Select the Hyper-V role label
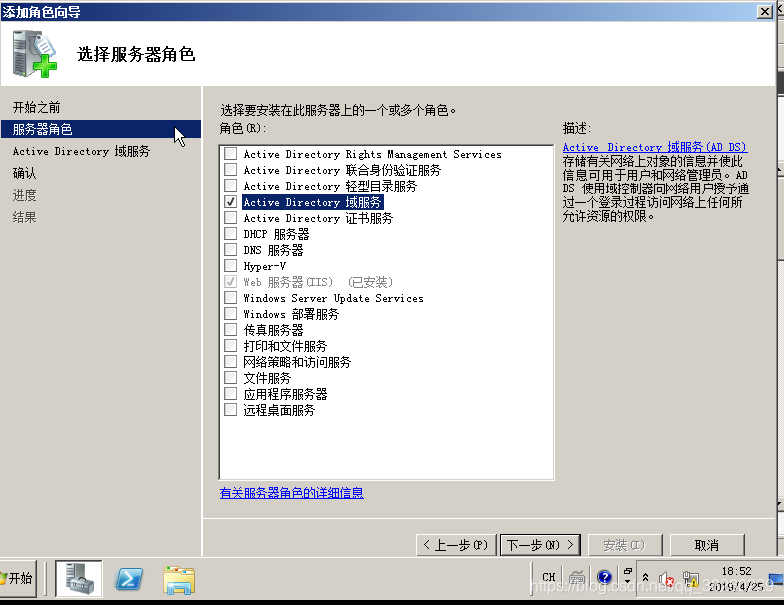784x605 pixels. tap(264, 266)
